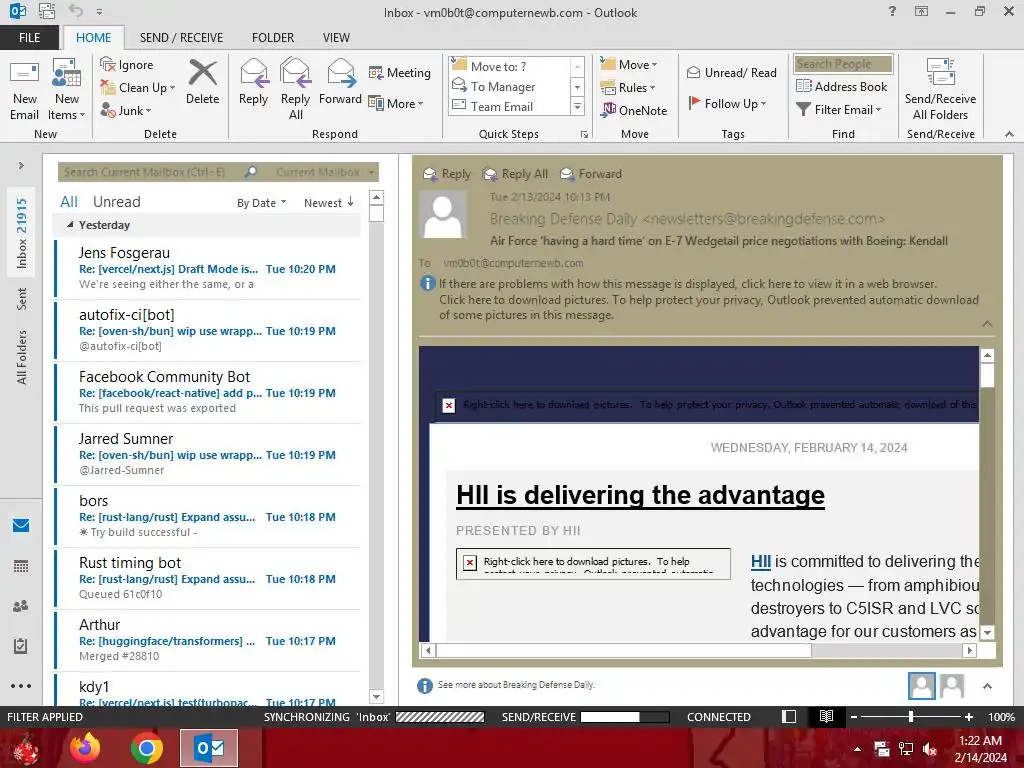The image size is (1024, 768).
Task: Toggle the Newest sort order
Action: tap(328, 203)
